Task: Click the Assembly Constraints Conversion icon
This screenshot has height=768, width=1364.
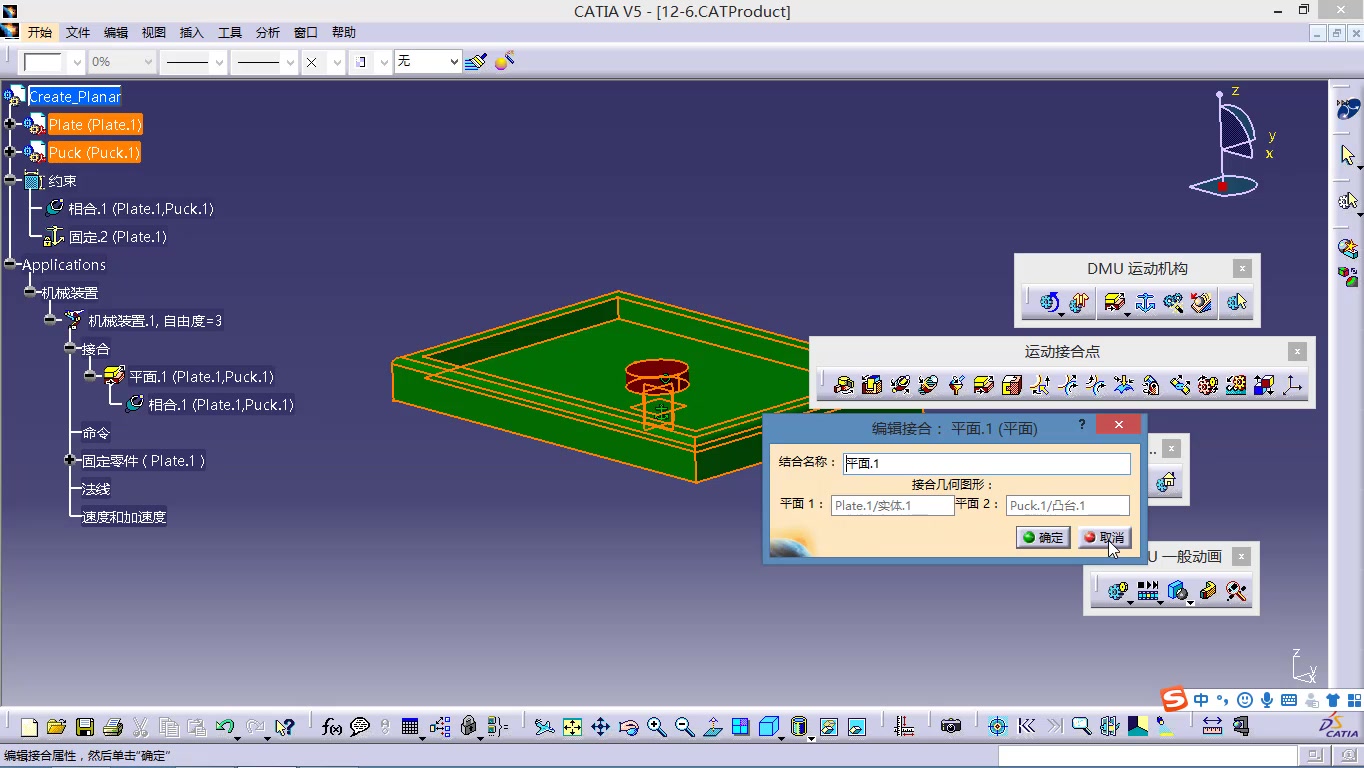Action: click(1174, 302)
